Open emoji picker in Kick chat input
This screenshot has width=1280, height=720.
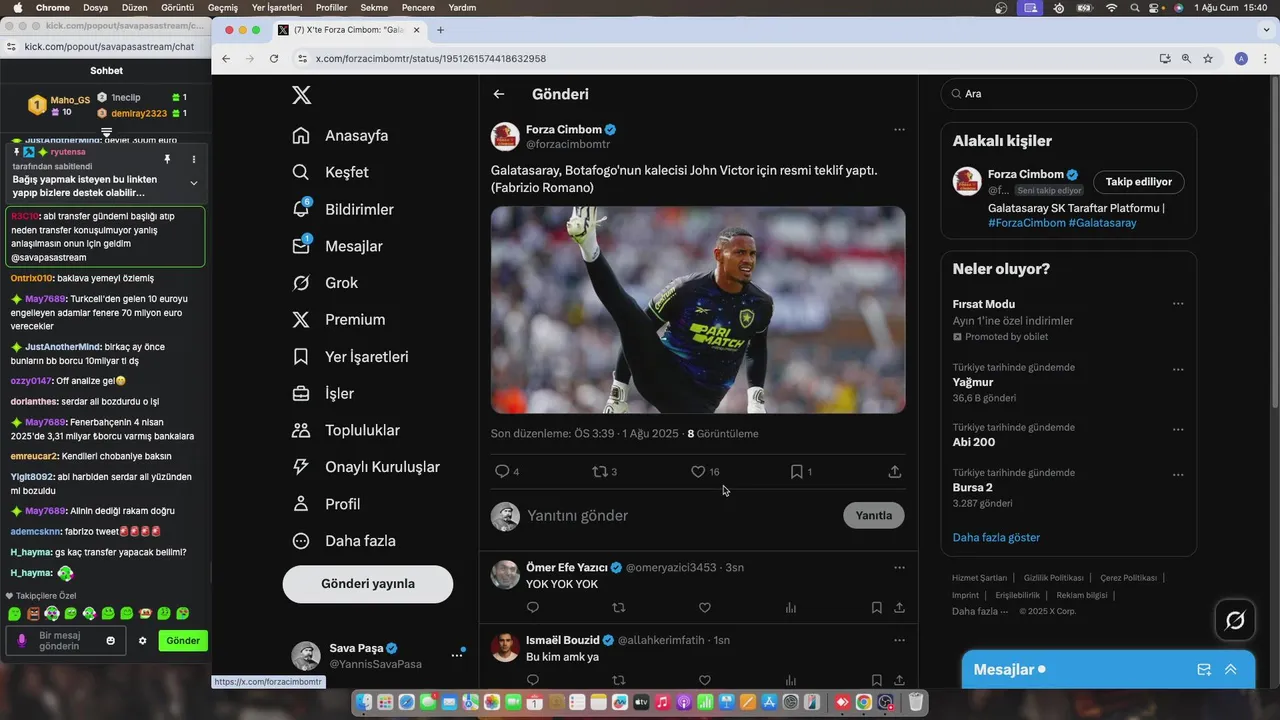click(110, 641)
